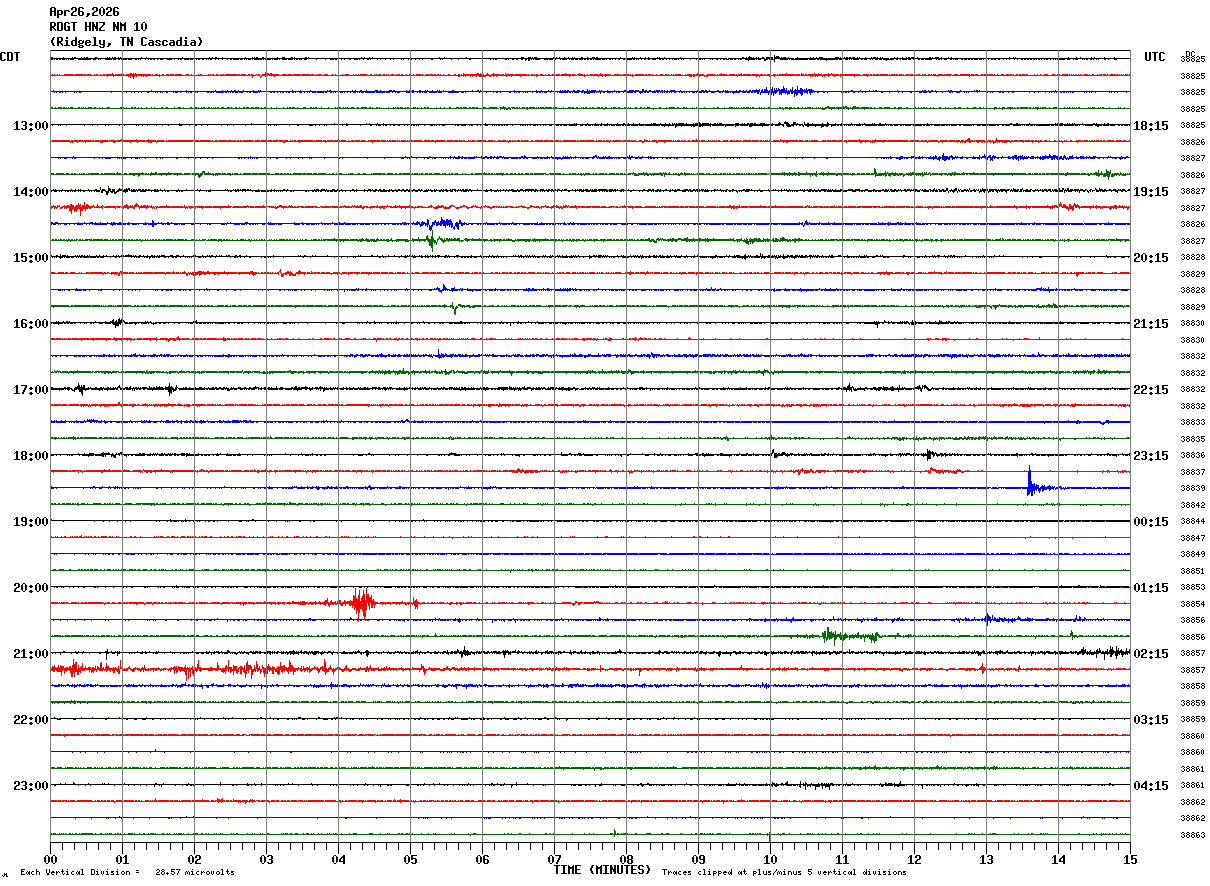Click the 16:00 CDT time label
The height and width of the screenshot is (886, 1210).
tap(31, 324)
